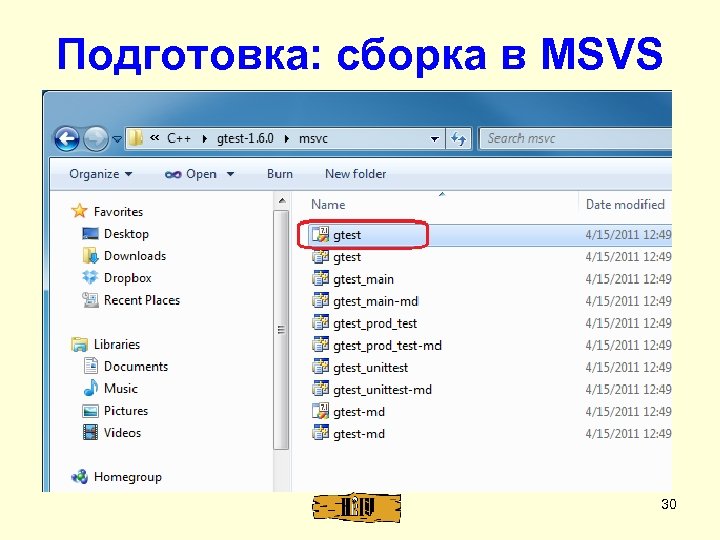
Task: Select the gtest_unittest-md project file
Action: [382, 389]
